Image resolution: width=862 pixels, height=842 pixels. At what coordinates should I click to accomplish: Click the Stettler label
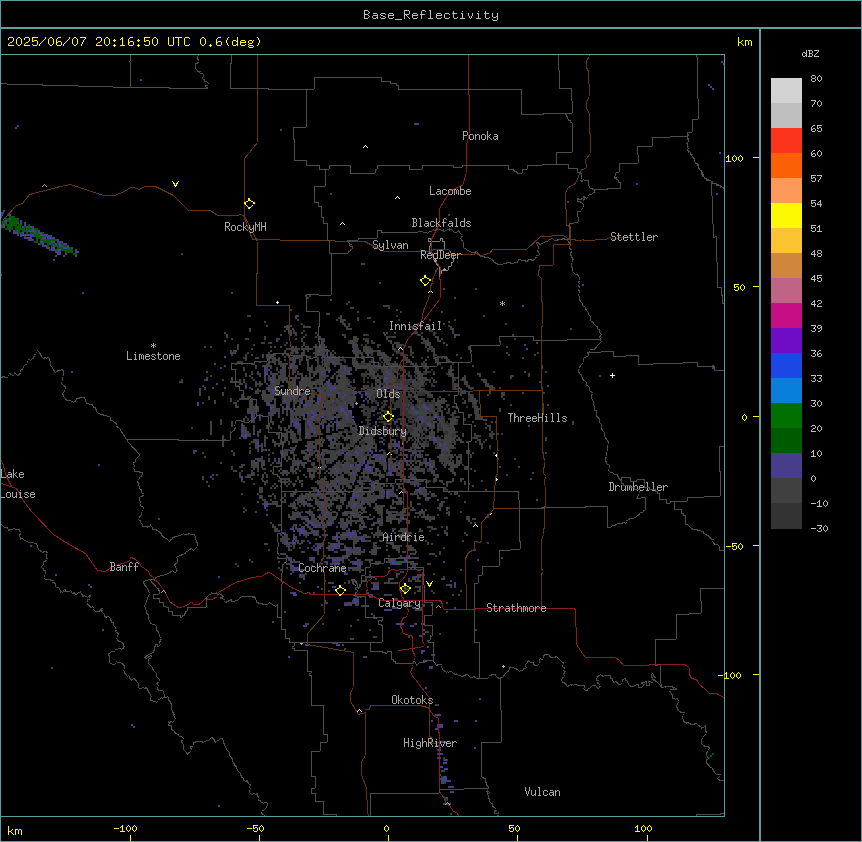coord(634,237)
